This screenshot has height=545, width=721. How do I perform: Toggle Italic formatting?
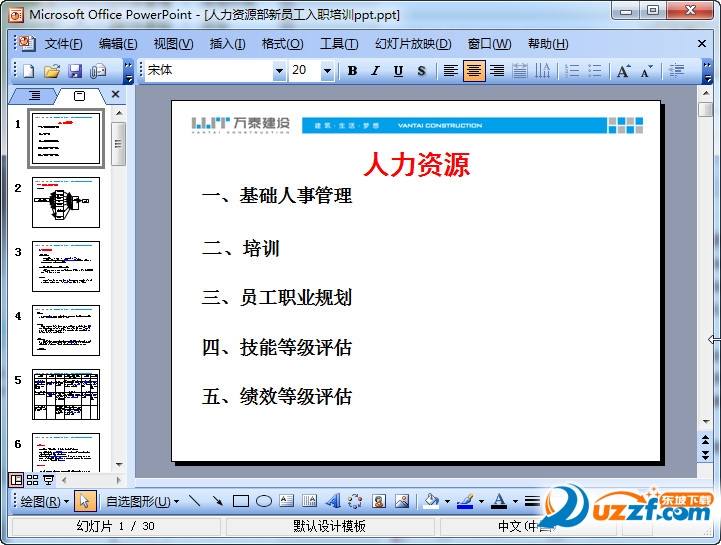click(x=376, y=71)
